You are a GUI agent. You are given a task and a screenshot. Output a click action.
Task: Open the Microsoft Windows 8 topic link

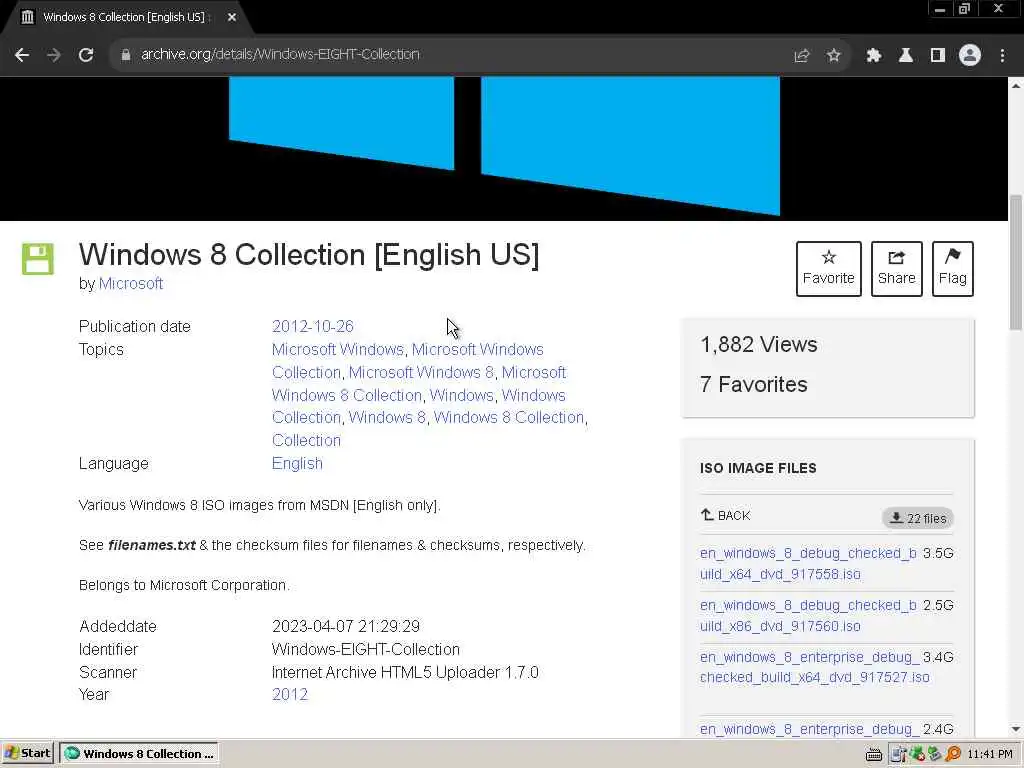pos(421,372)
